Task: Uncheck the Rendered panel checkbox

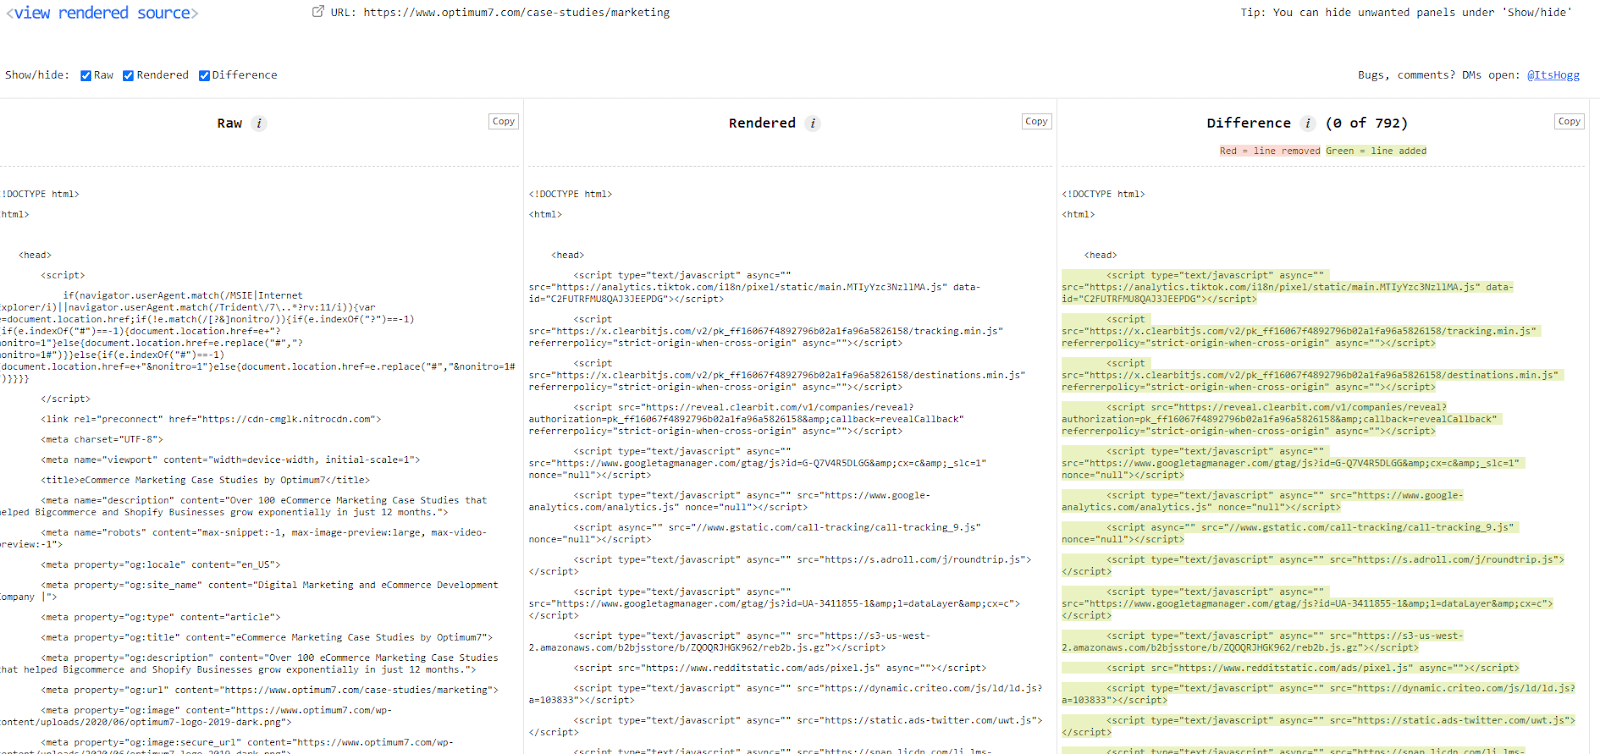Action: coord(128,75)
